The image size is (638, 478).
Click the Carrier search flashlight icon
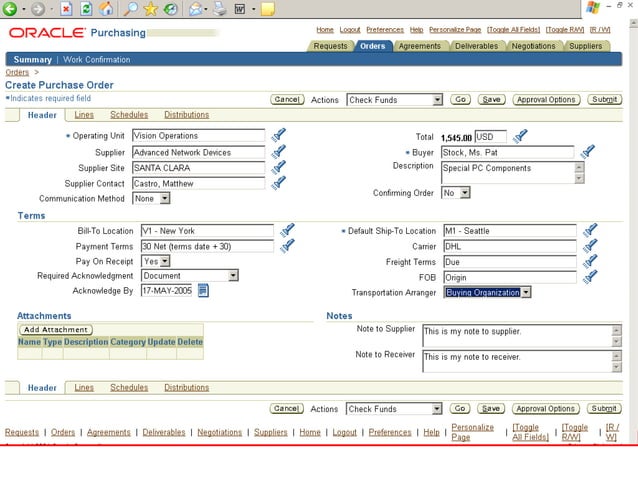(590, 246)
